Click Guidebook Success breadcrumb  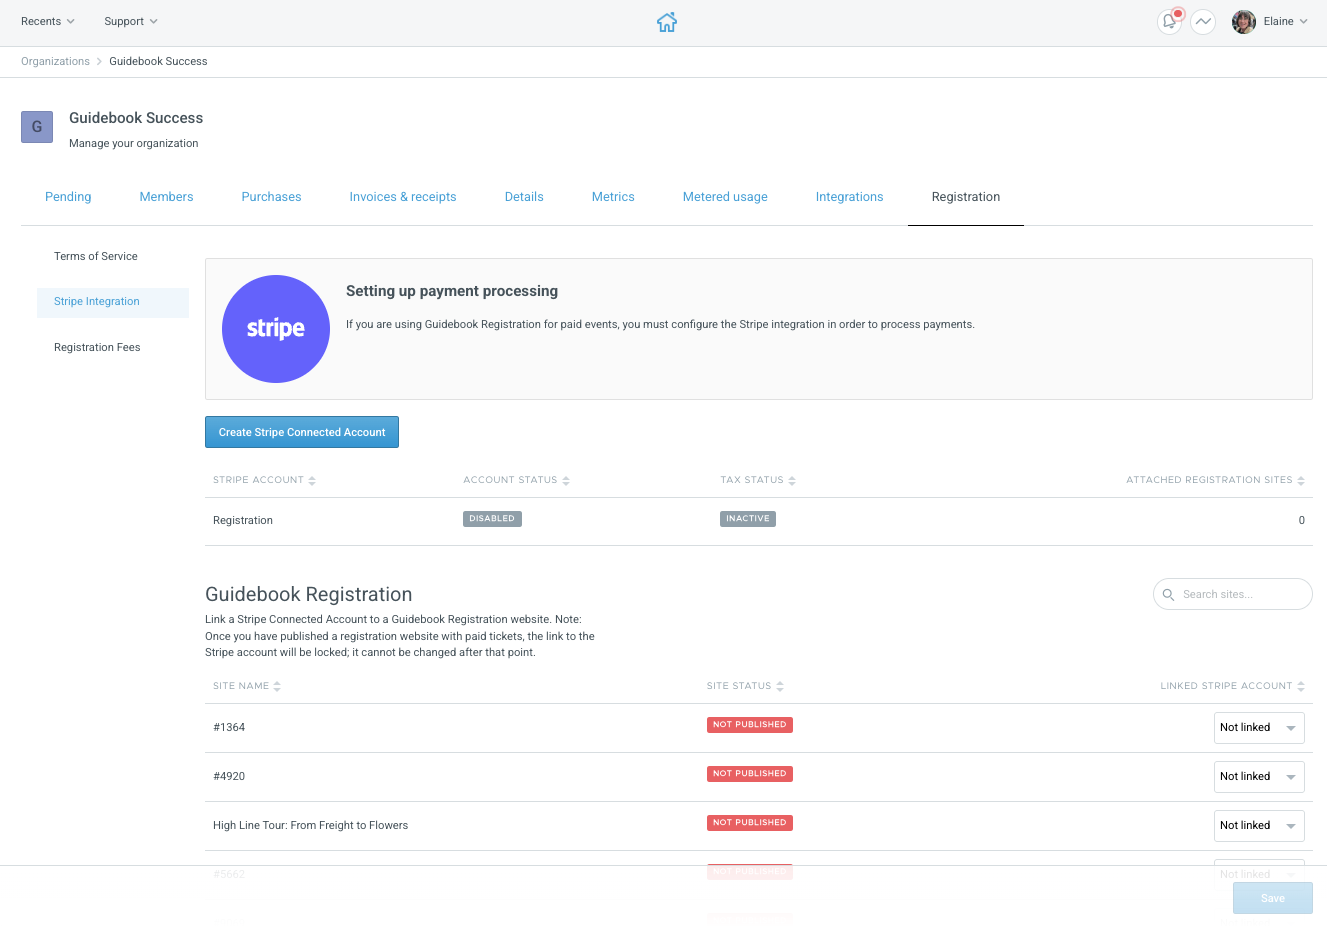coord(158,62)
